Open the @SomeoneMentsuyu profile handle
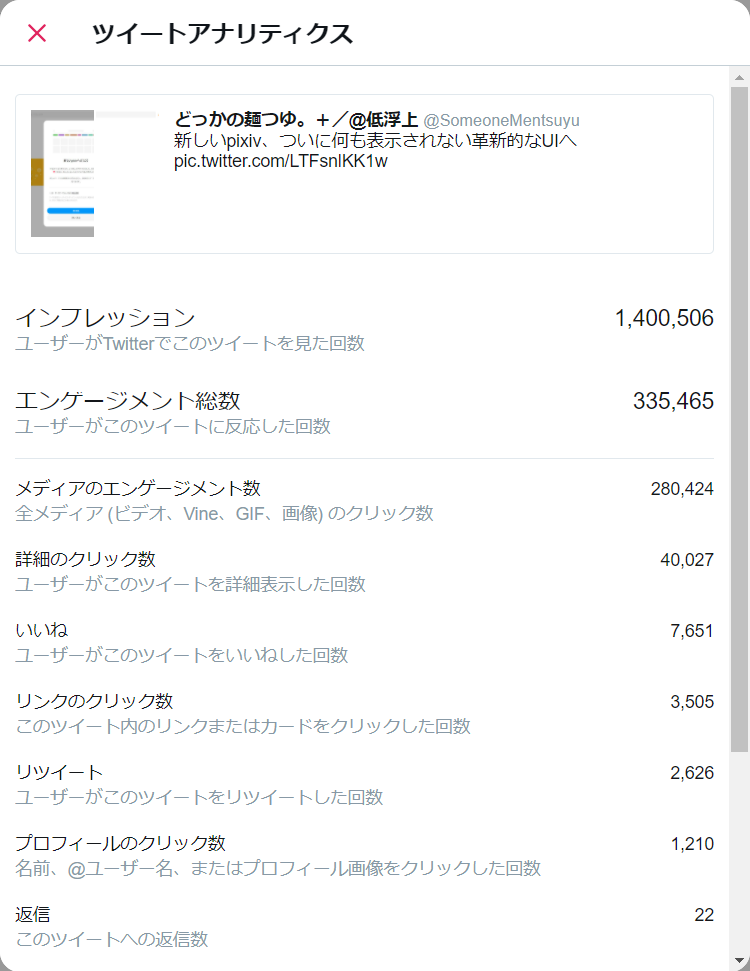The image size is (750, 971). 501,121
